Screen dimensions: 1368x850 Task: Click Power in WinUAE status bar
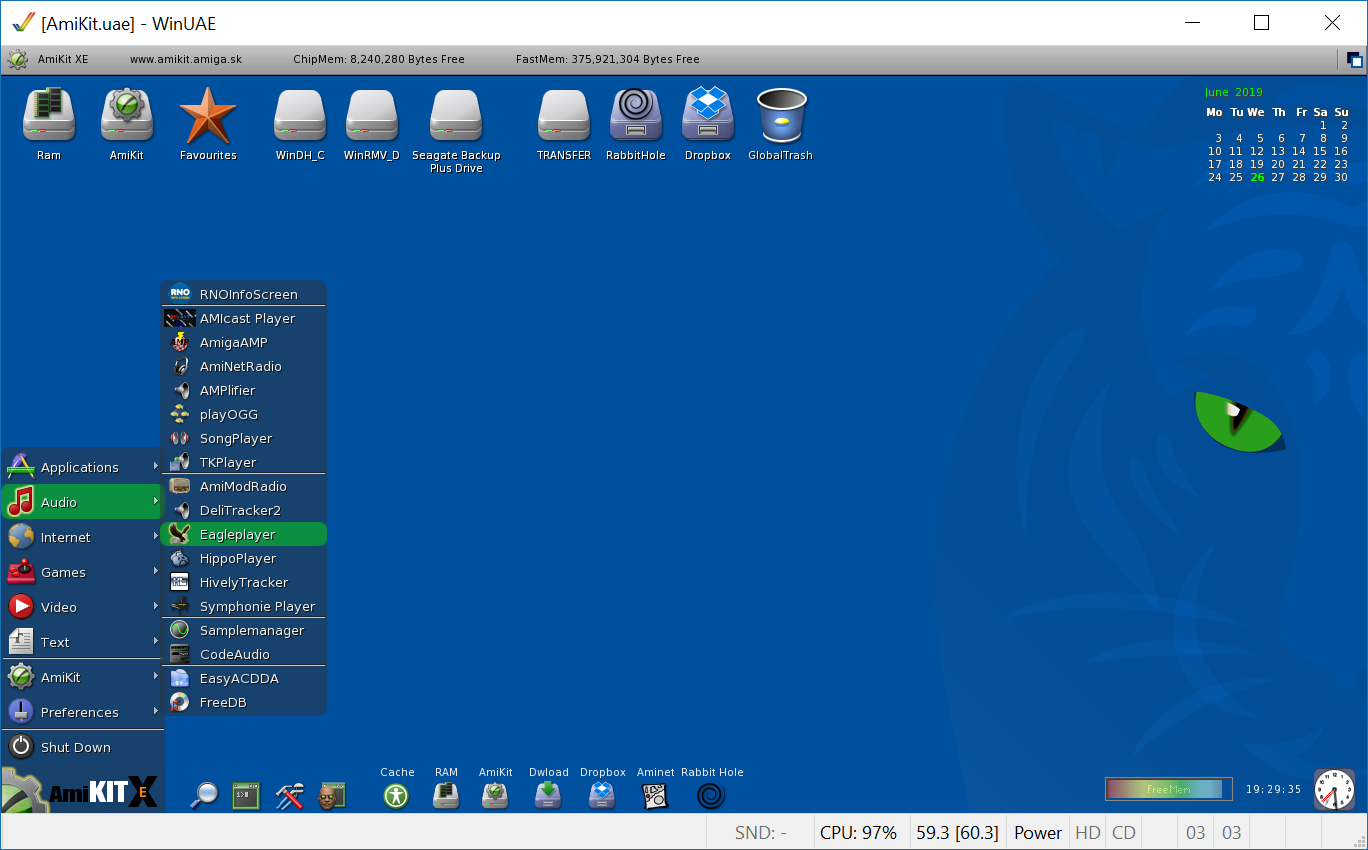(x=1038, y=833)
